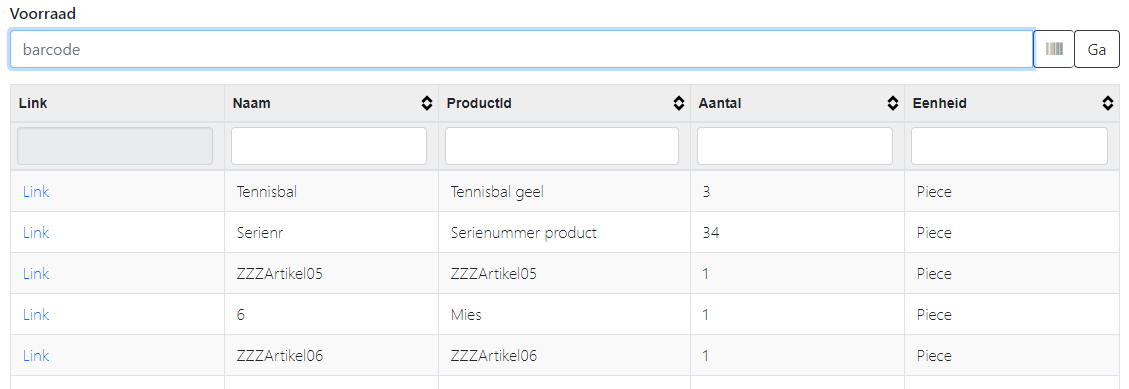Select ZZZArtikel06 in Naam column
The width and height of the screenshot is (1129, 389).
[x=331, y=356]
